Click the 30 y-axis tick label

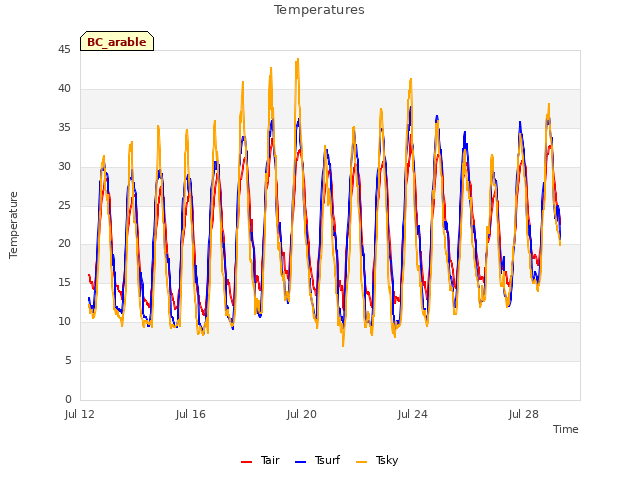64,166
